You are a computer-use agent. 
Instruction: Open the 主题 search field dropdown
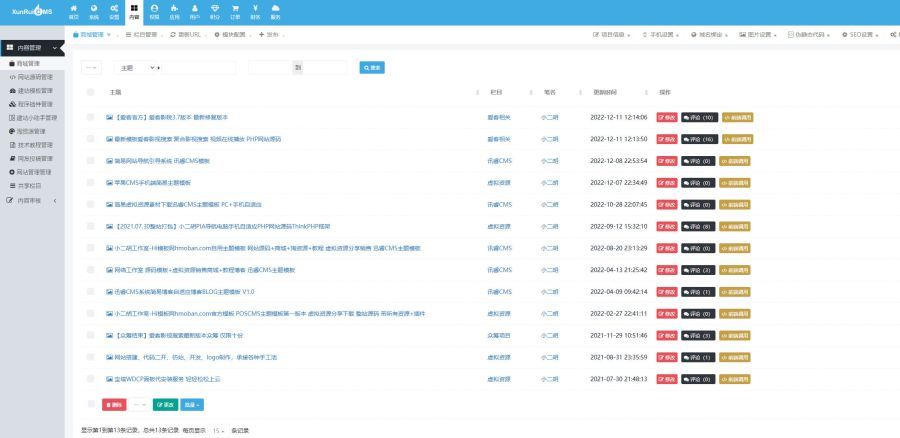137,68
